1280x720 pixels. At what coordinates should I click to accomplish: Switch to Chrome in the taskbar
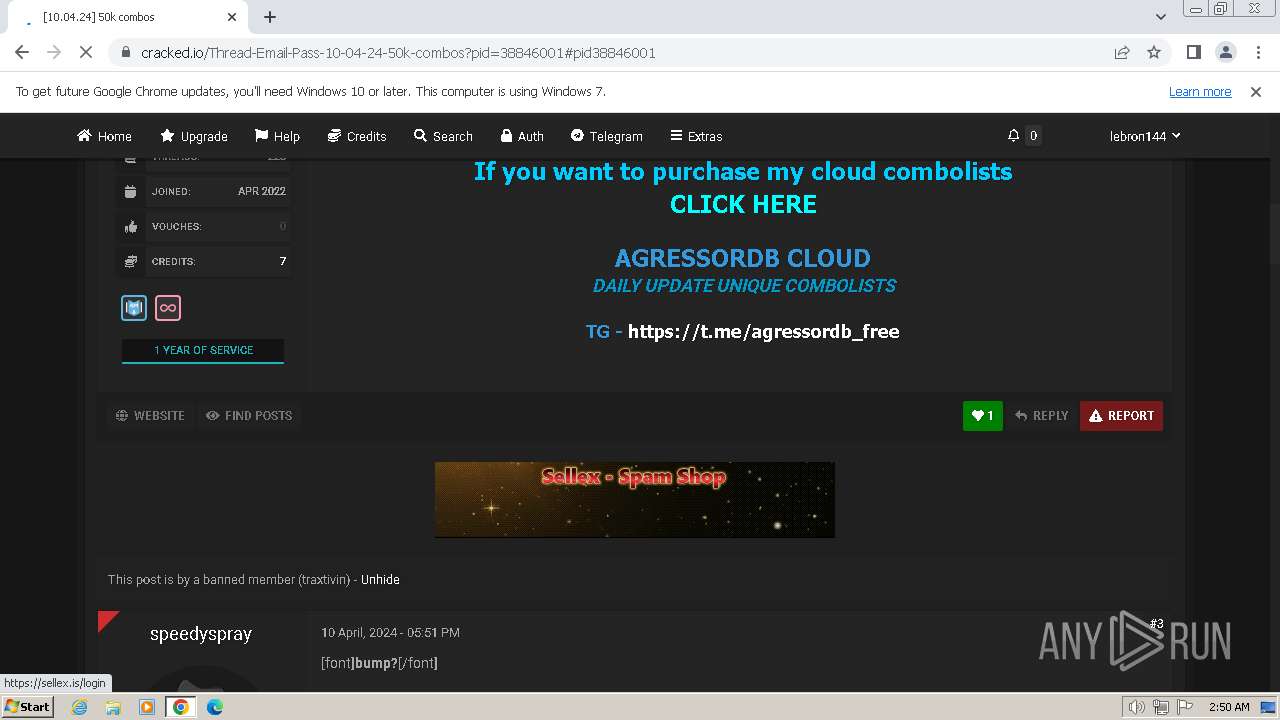pos(181,707)
